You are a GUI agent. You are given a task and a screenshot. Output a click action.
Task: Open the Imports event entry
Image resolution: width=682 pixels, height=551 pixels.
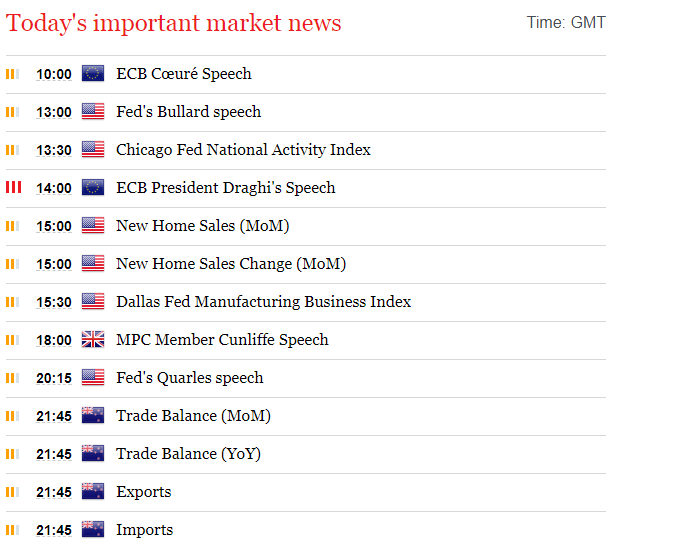[144, 530]
